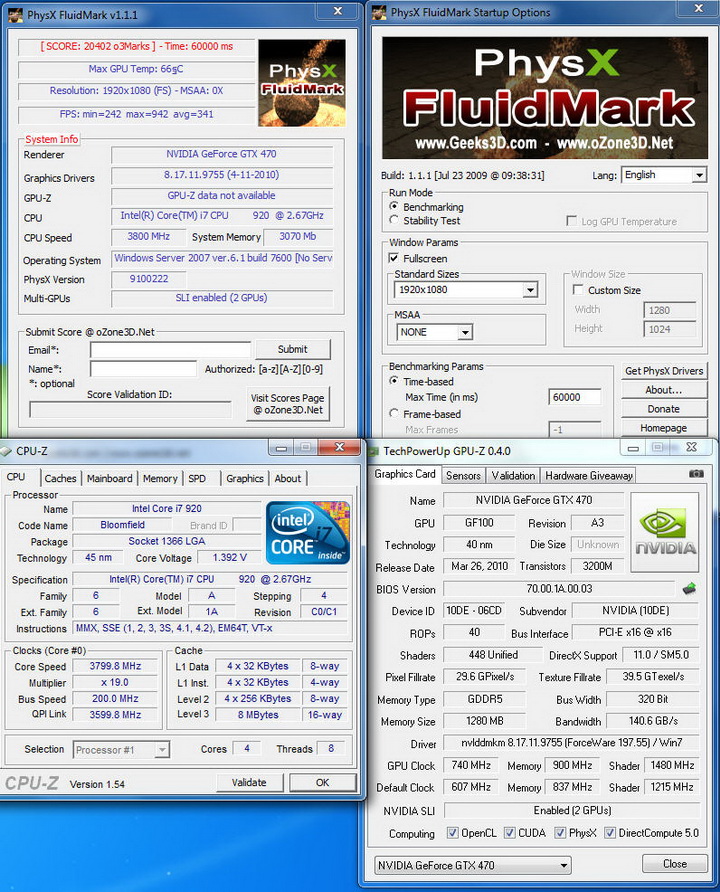
Task: Open the Graphics tab in CPU-Z
Action: tap(245, 478)
